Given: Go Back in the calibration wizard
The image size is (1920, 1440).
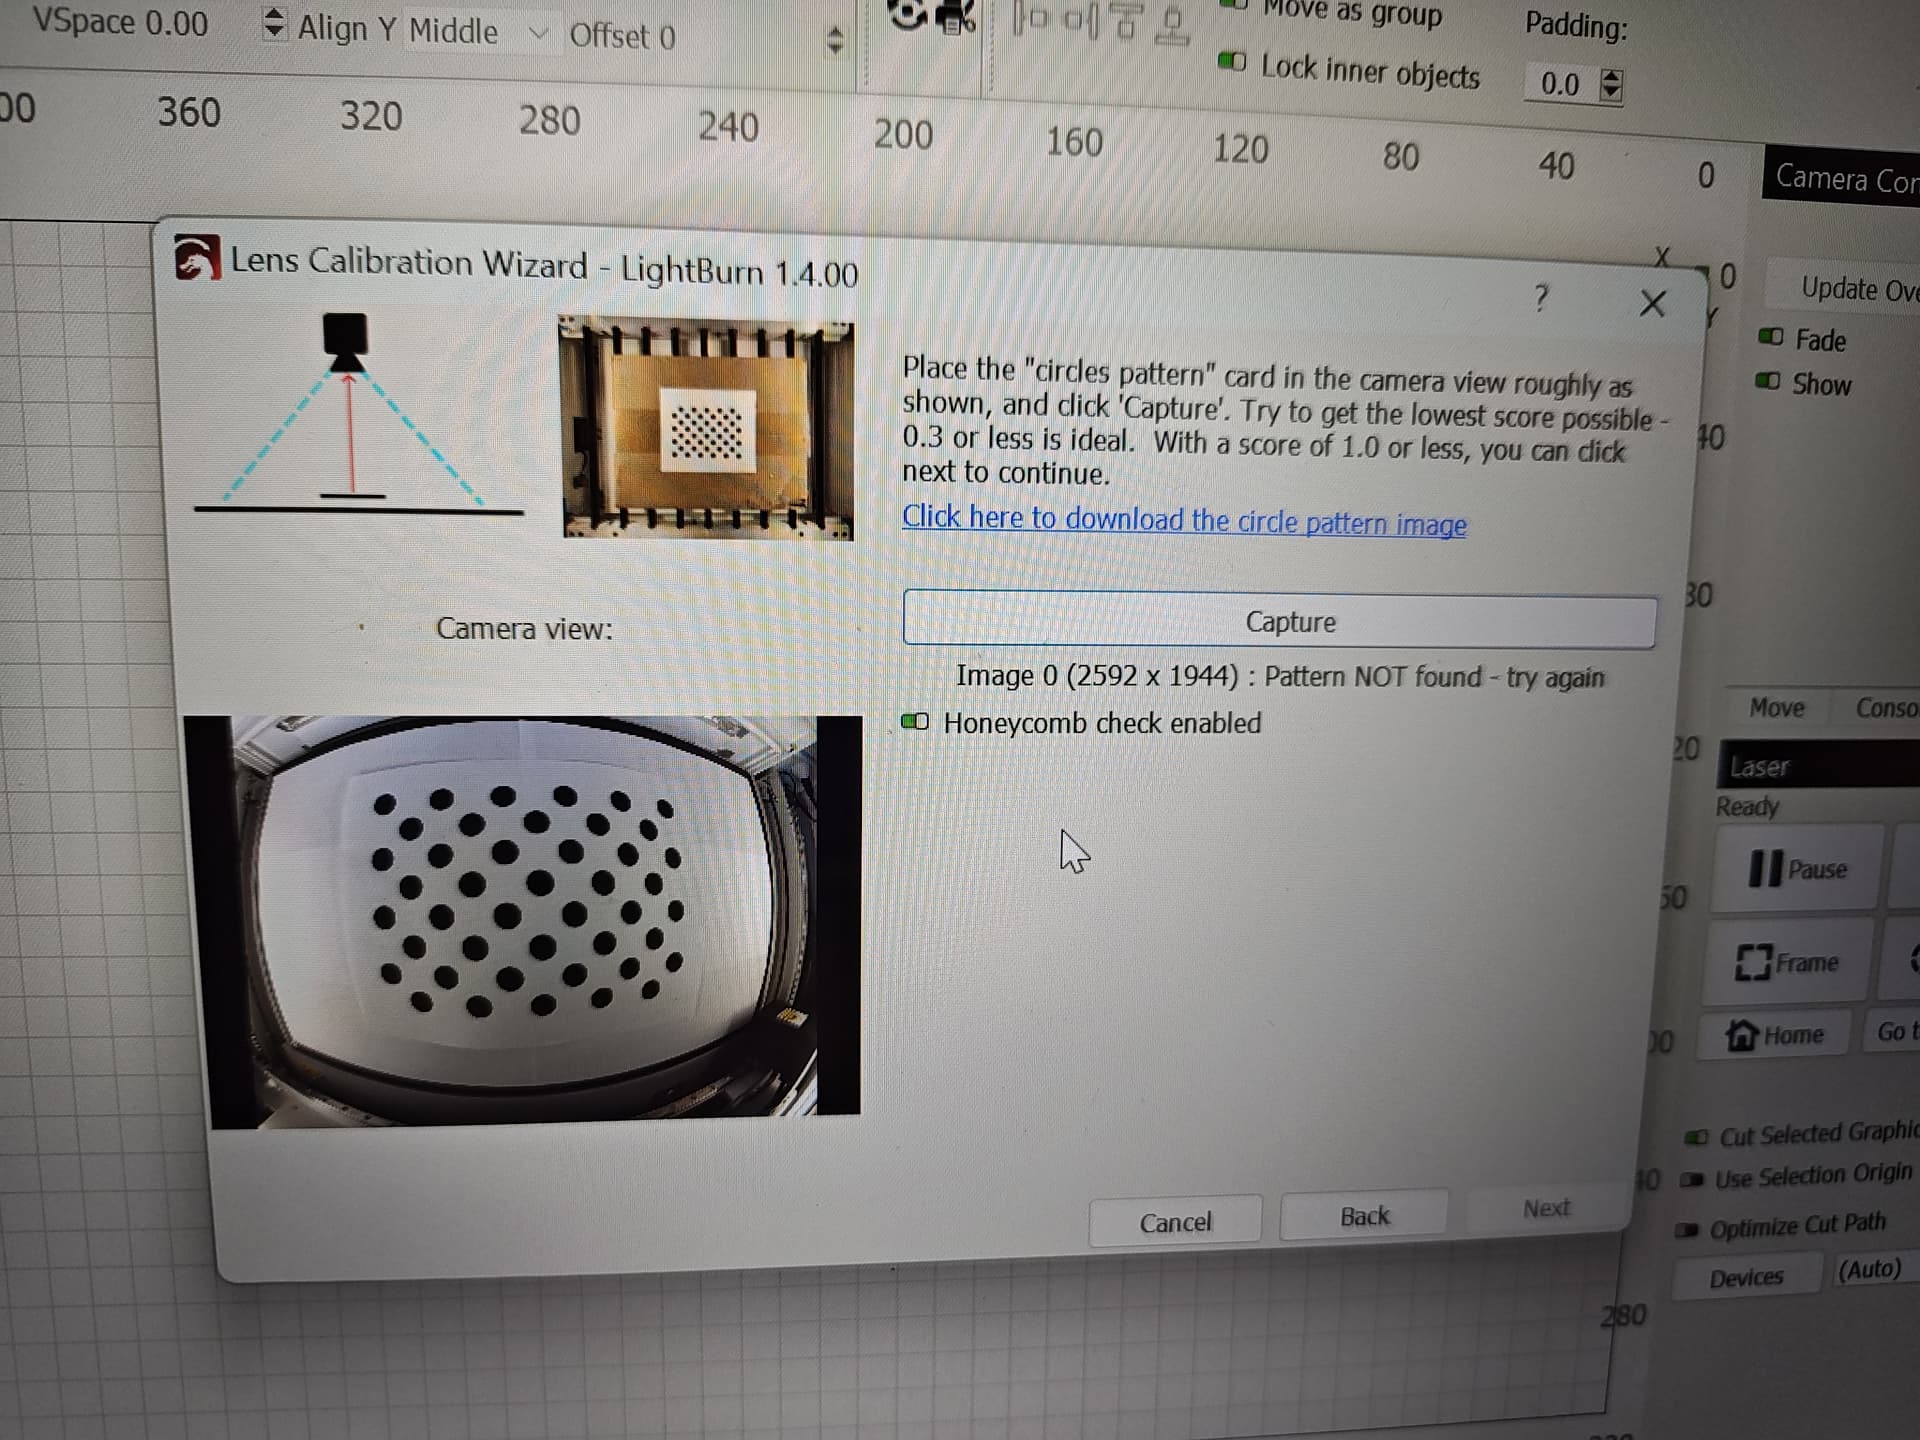Looking at the screenshot, I should pyautogui.click(x=1364, y=1216).
